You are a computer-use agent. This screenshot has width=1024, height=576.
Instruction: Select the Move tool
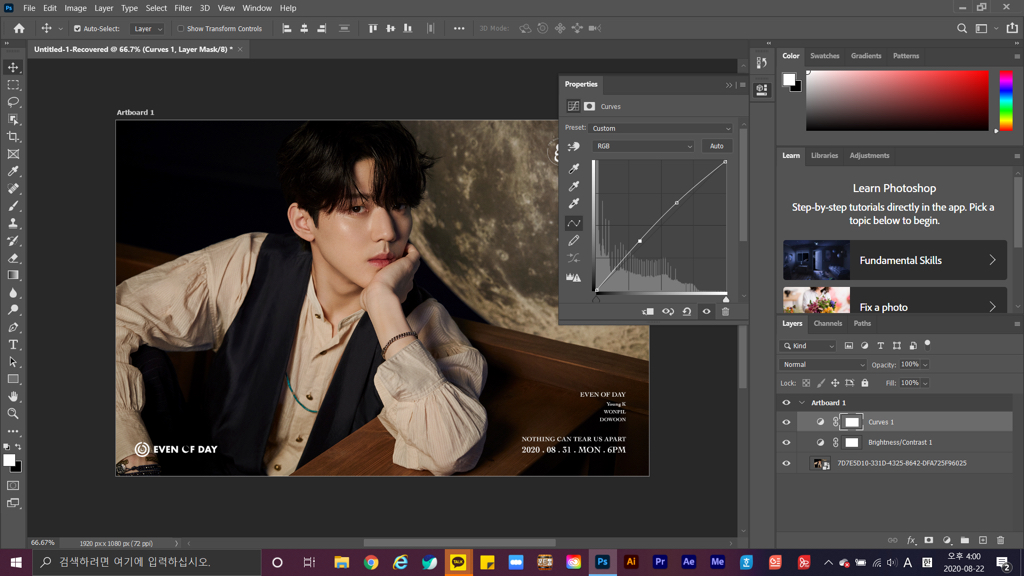[x=13, y=67]
